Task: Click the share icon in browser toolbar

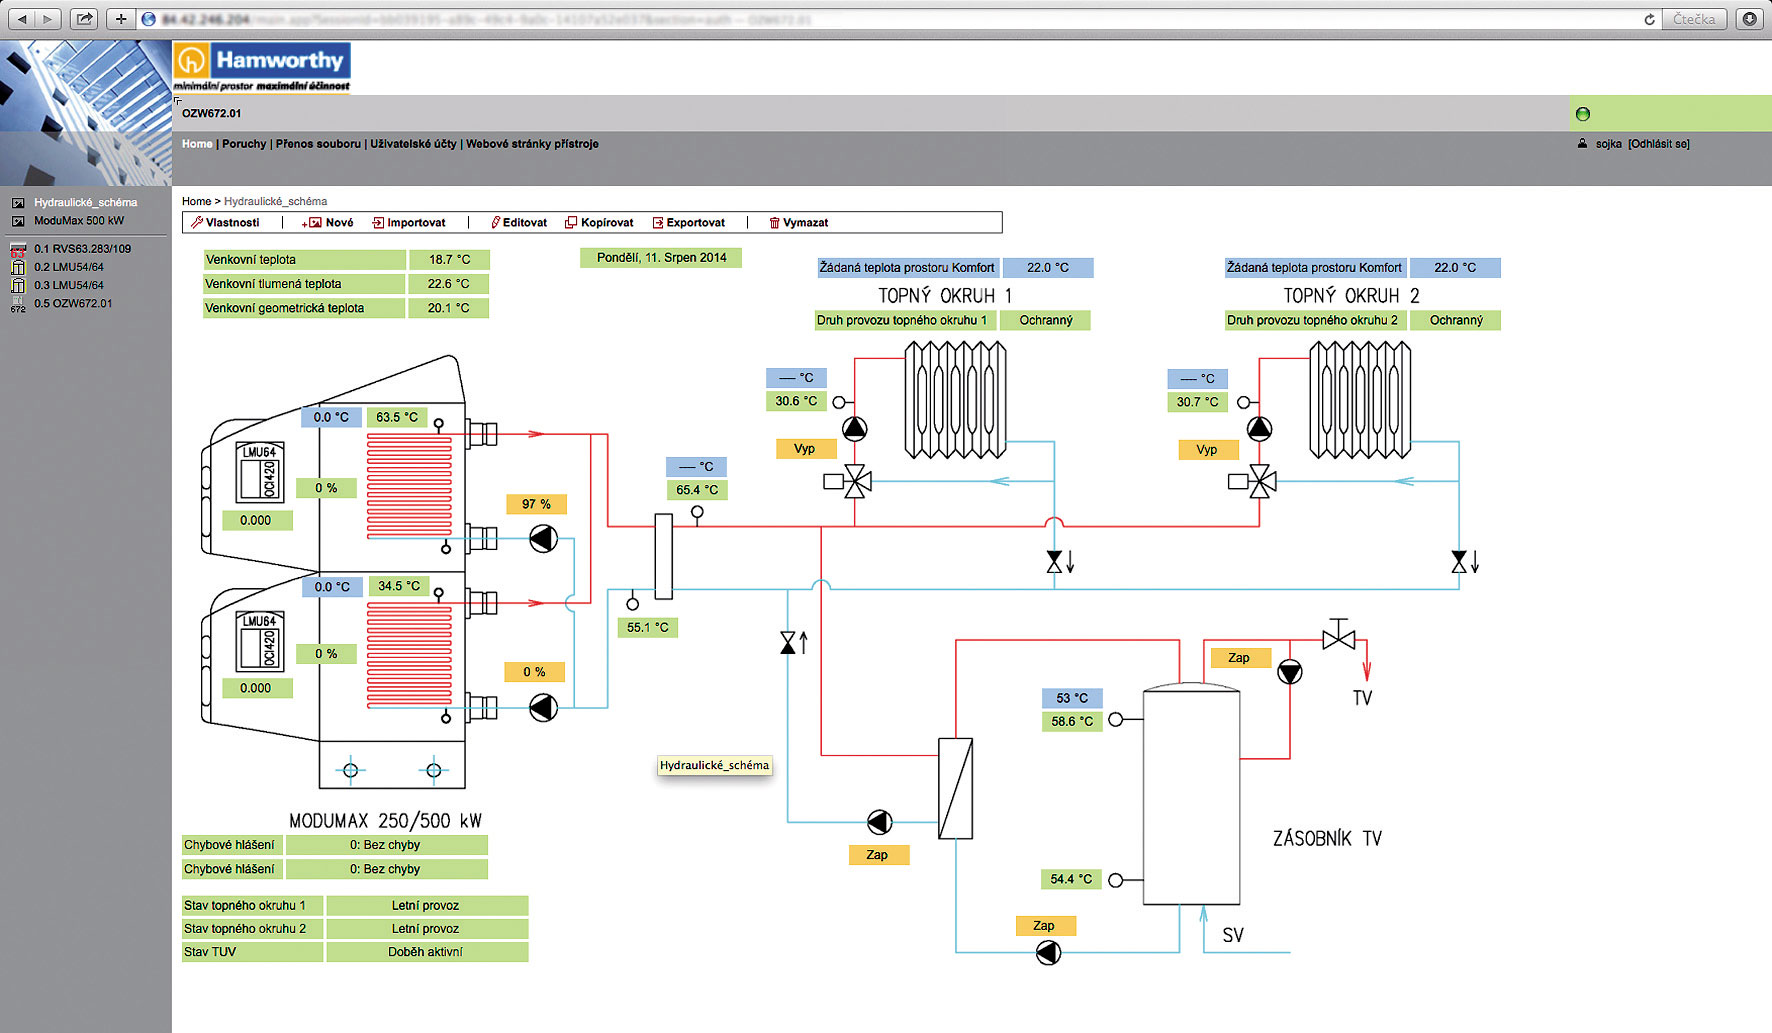Action: pyautogui.click(x=84, y=19)
